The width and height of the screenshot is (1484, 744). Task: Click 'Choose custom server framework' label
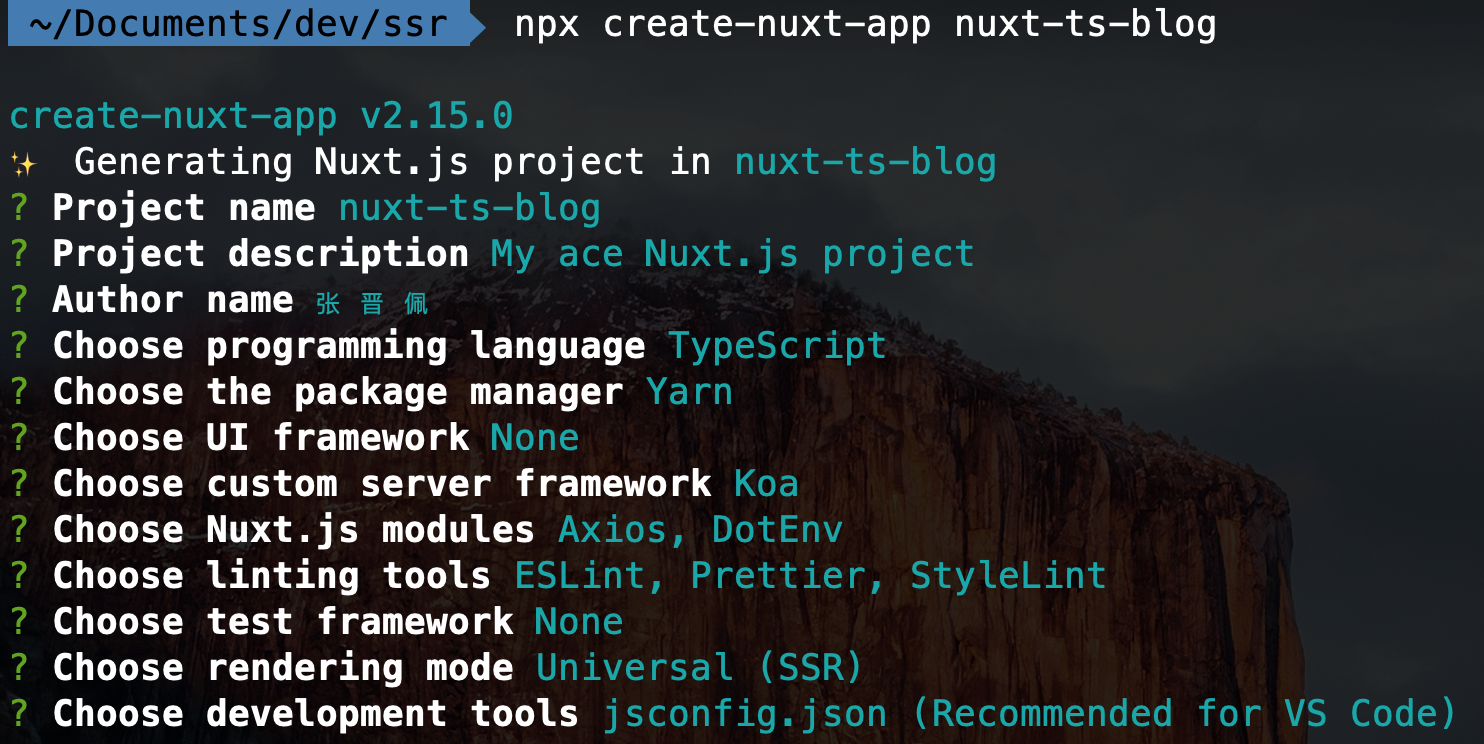pos(382,484)
